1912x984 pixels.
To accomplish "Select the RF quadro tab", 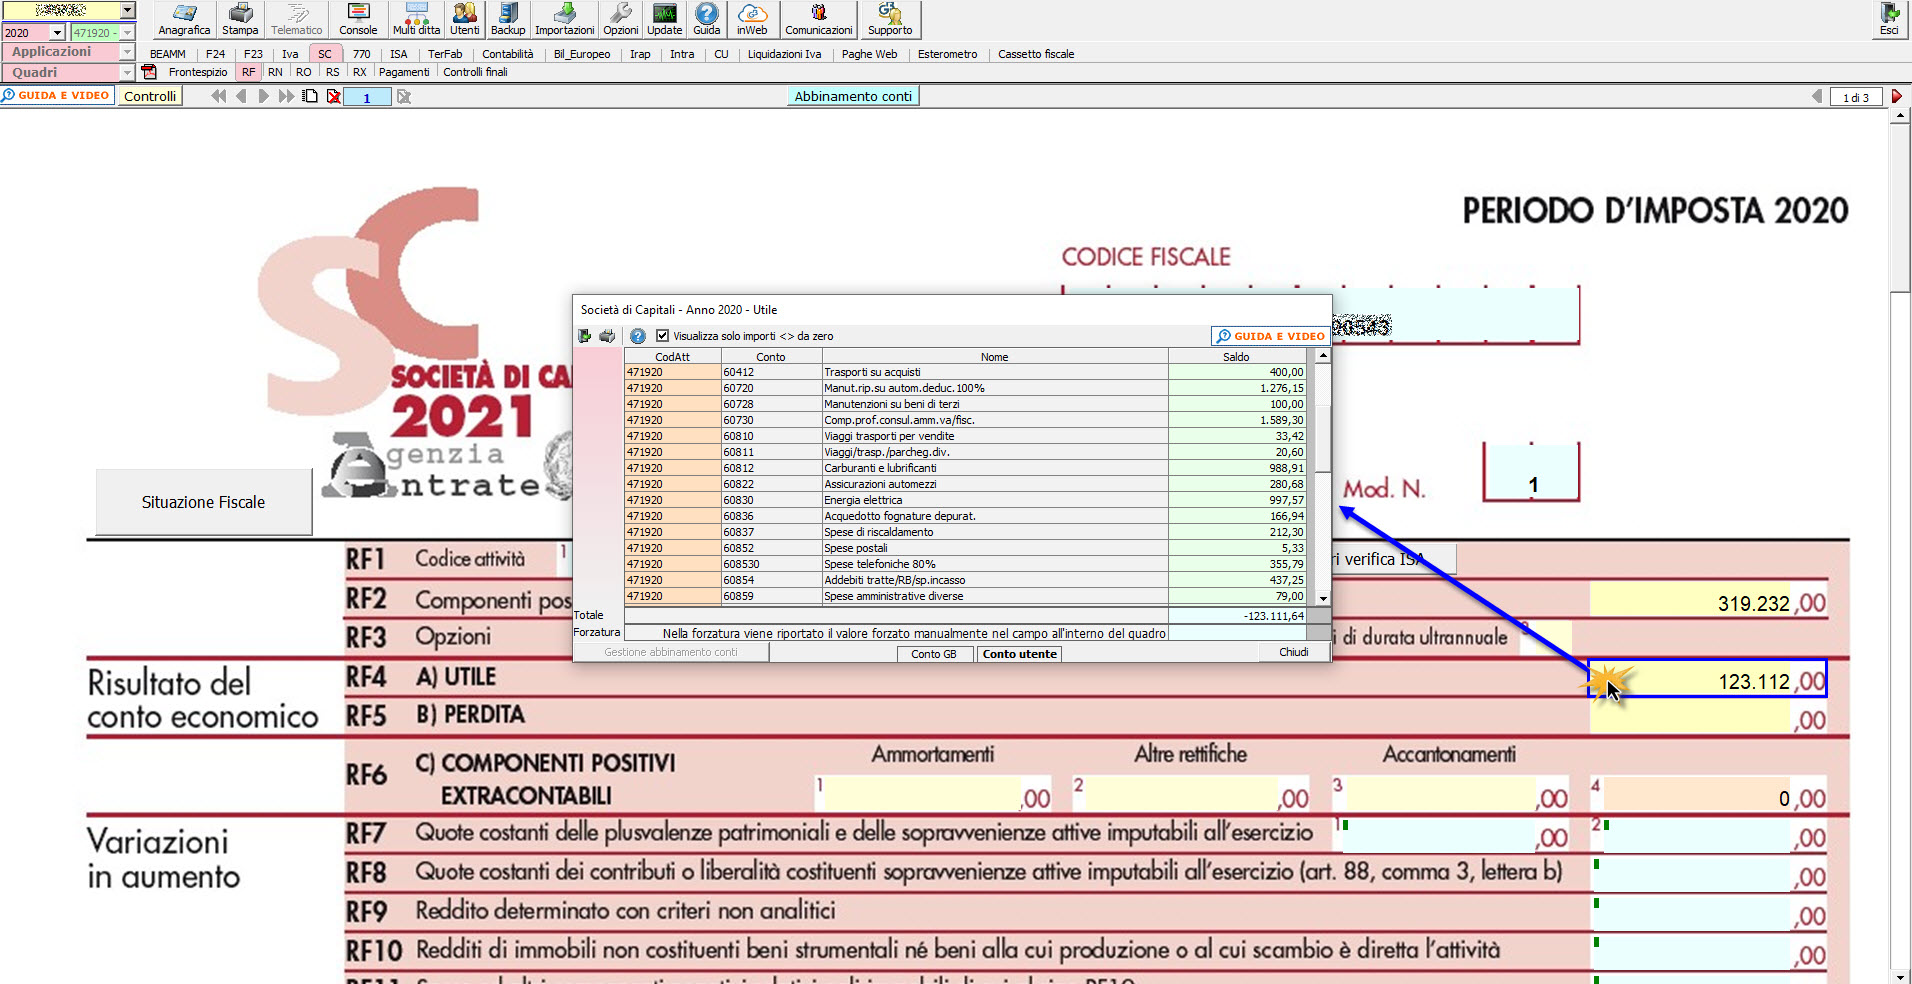I will click(x=248, y=72).
